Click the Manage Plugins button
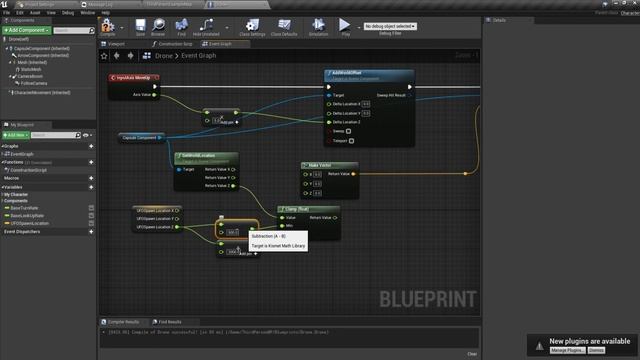 (567, 351)
